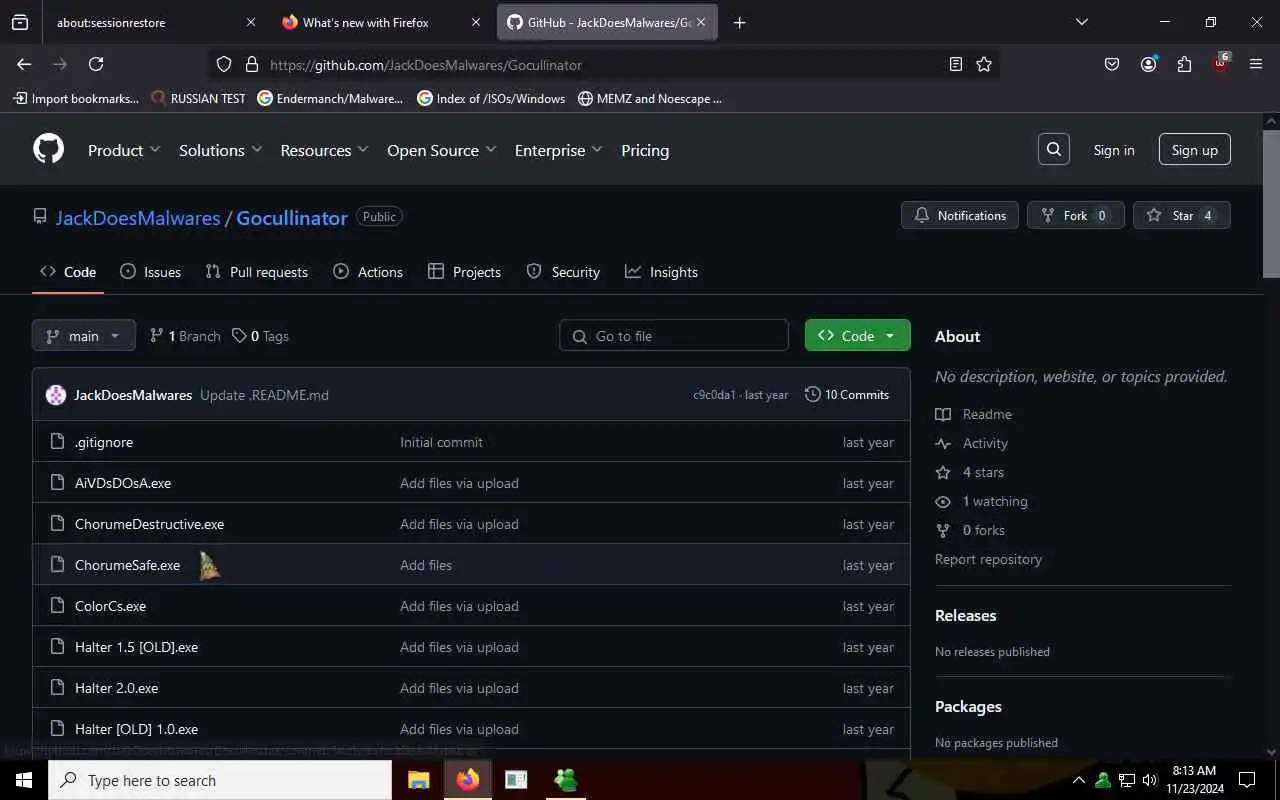Click Report repository link
Viewport: 1280px width, 800px height.
tap(988, 559)
